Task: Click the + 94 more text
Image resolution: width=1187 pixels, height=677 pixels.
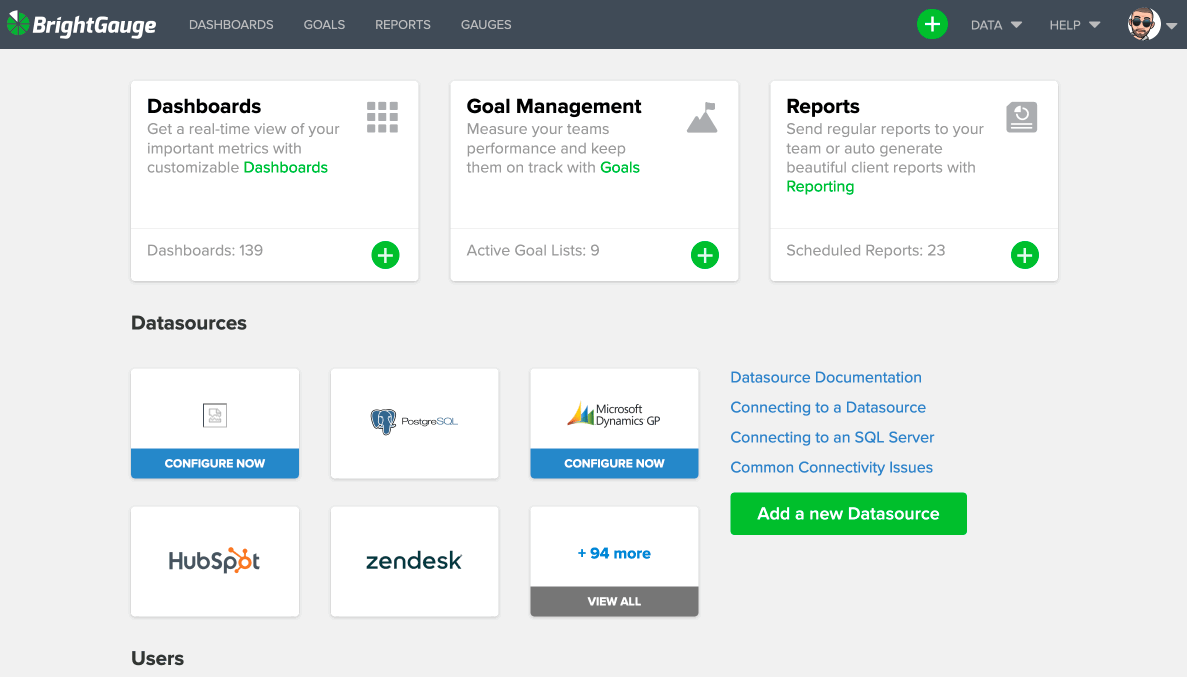Action: pyautogui.click(x=614, y=554)
